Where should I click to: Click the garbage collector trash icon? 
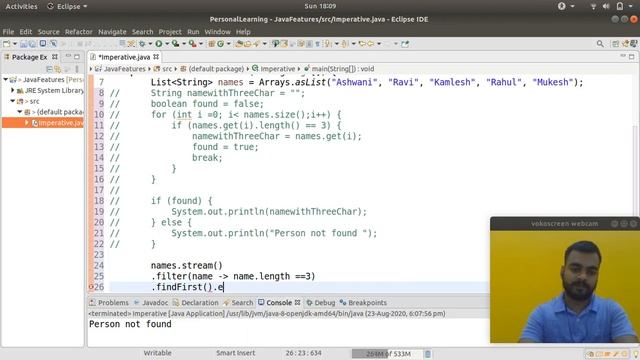(427, 354)
